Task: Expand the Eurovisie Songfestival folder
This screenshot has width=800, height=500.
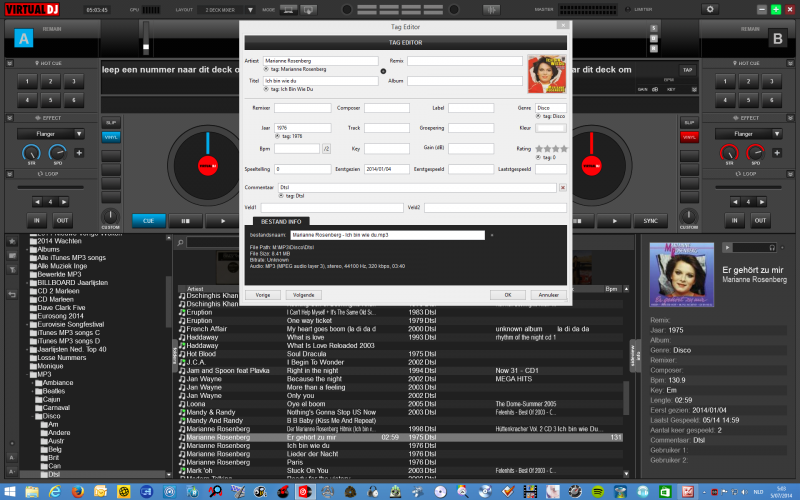Action: click(x=27, y=324)
